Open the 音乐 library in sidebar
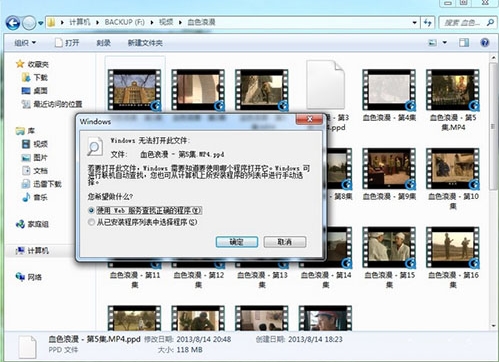Screen dimensions: 499x362 coord(35,197)
